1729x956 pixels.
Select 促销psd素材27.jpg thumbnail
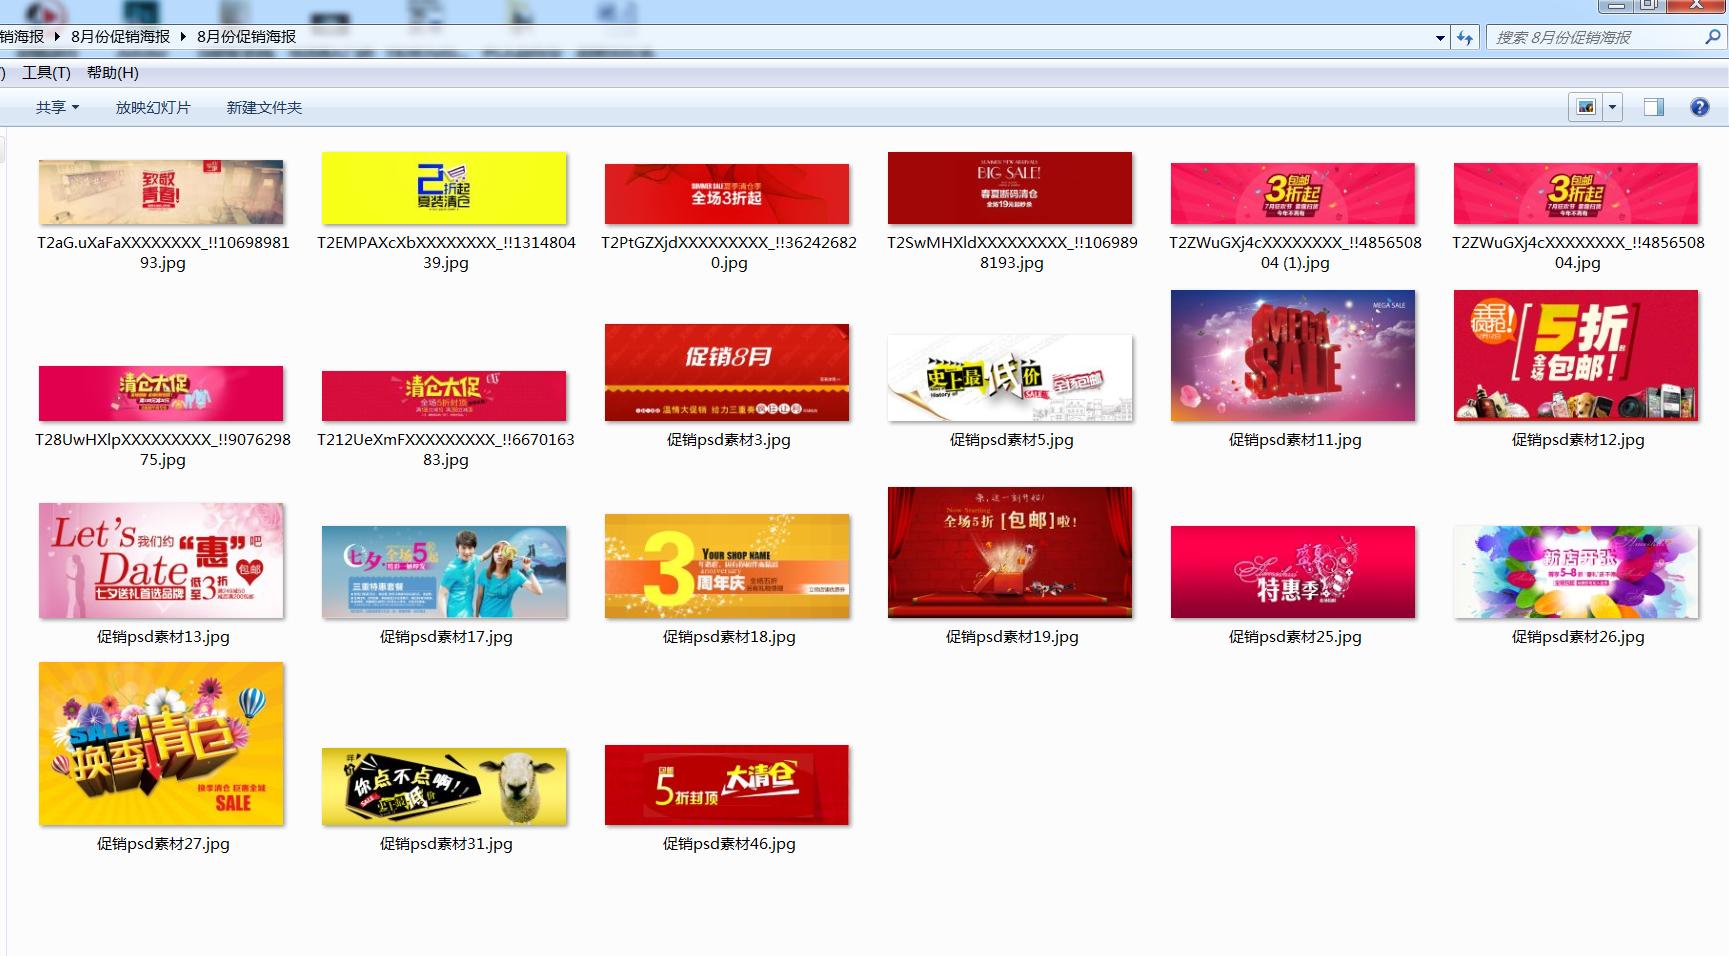pos(162,744)
